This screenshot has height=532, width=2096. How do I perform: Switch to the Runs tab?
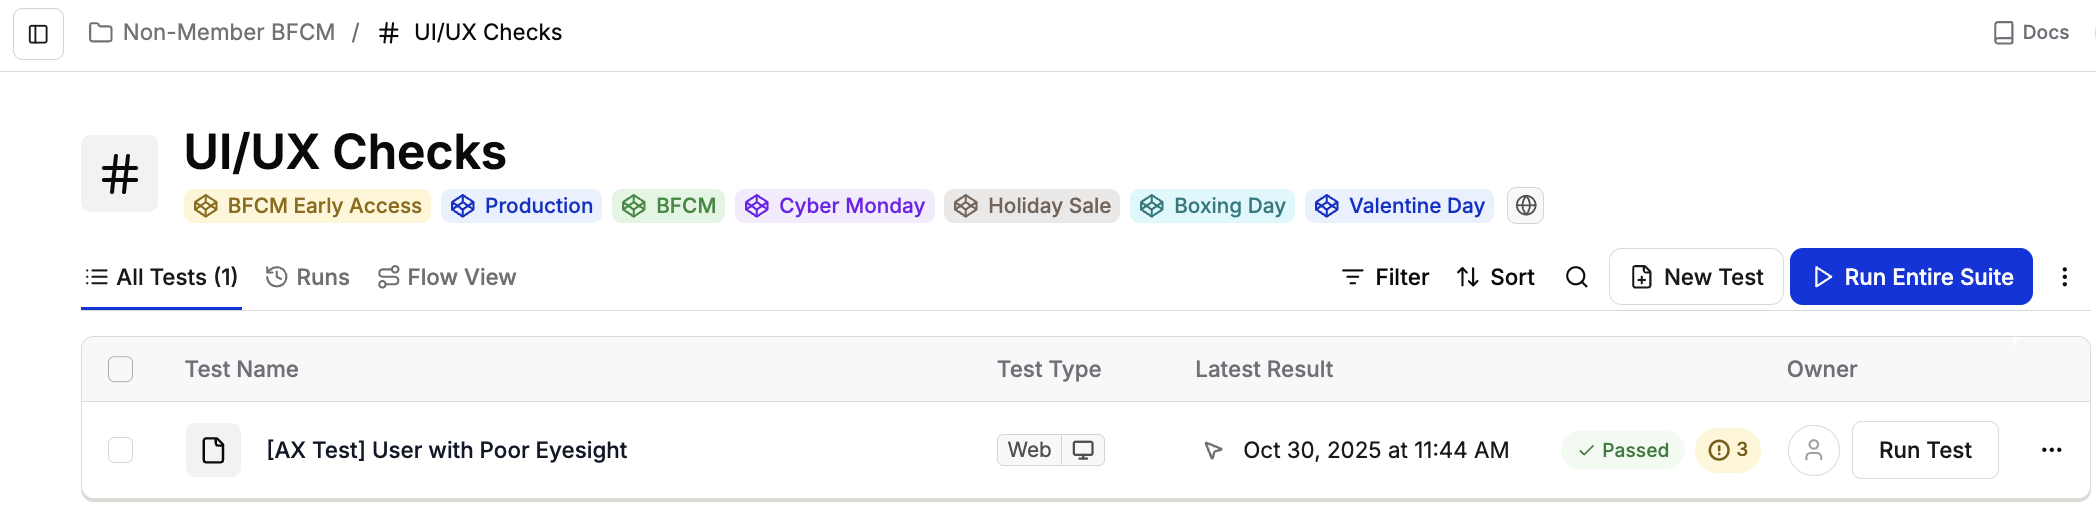[308, 277]
